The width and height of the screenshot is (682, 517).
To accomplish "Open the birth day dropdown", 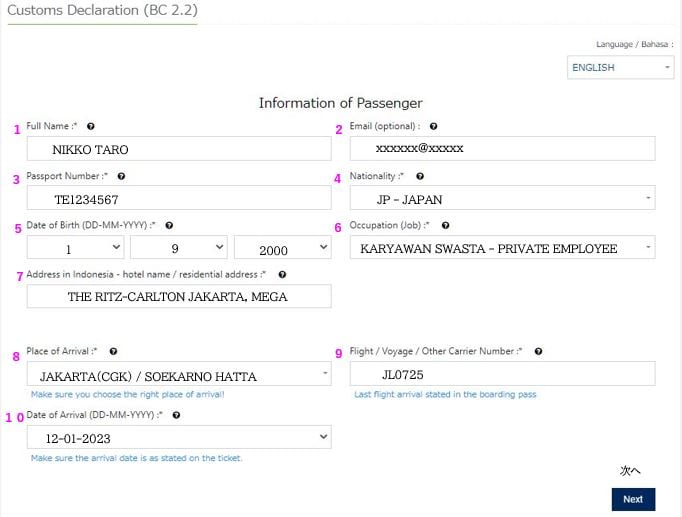I will [x=75, y=248].
